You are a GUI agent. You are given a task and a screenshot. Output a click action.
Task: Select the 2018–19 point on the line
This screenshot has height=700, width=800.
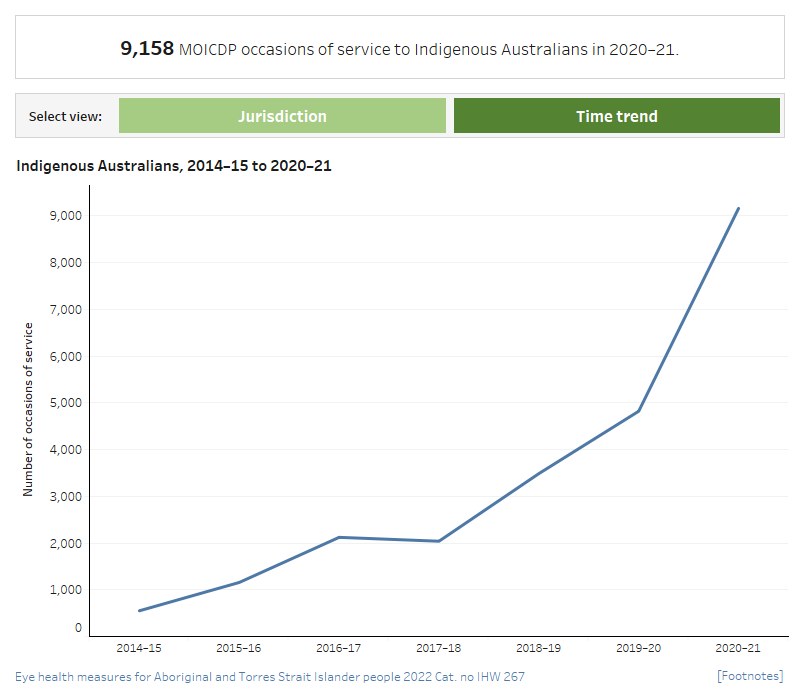click(538, 474)
